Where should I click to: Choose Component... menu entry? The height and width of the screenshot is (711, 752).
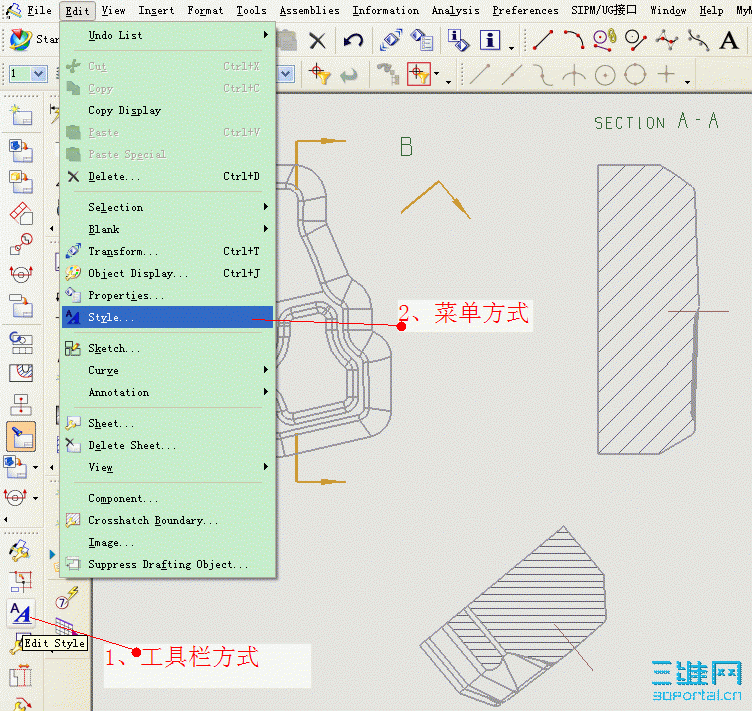(167, 498)
